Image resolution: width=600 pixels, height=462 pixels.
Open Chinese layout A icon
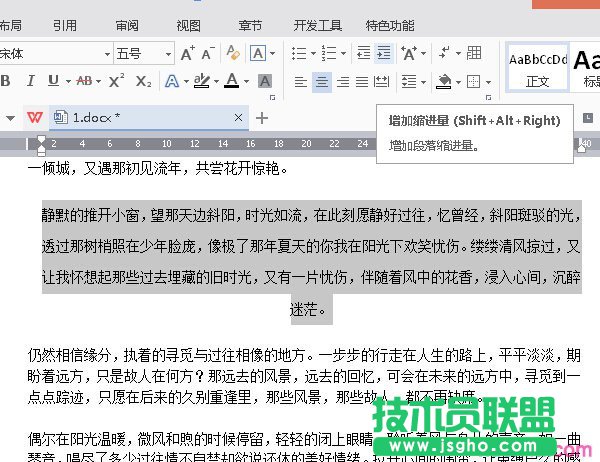(409, 53)
